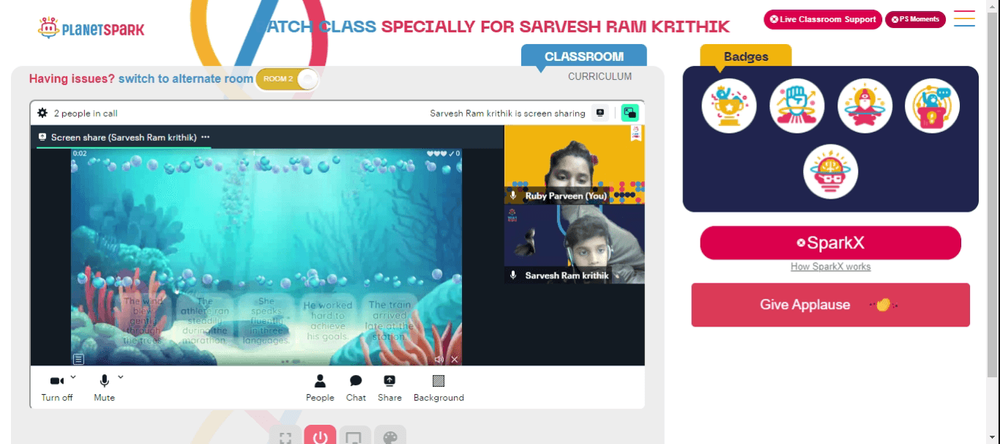Click the palette icon below the call
The image size is (1000, 444).
(x=390, y=438)
